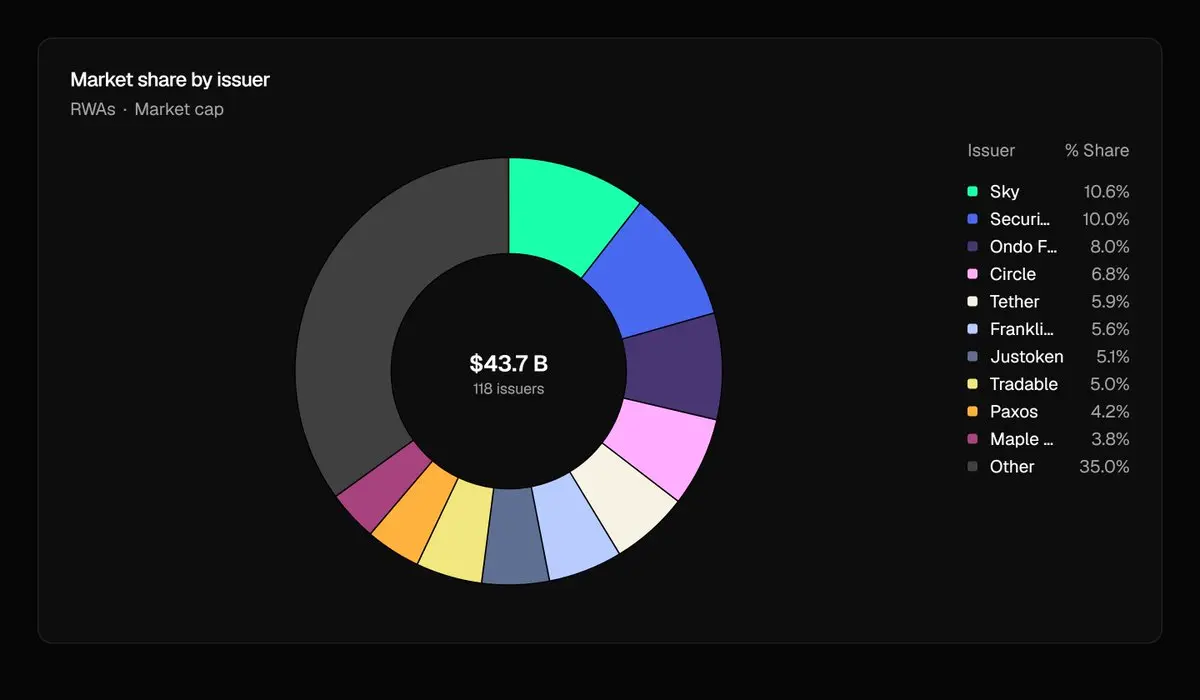
Task: Click the RWAs · Market cap subtitle
Action: [x=147, y=109]
